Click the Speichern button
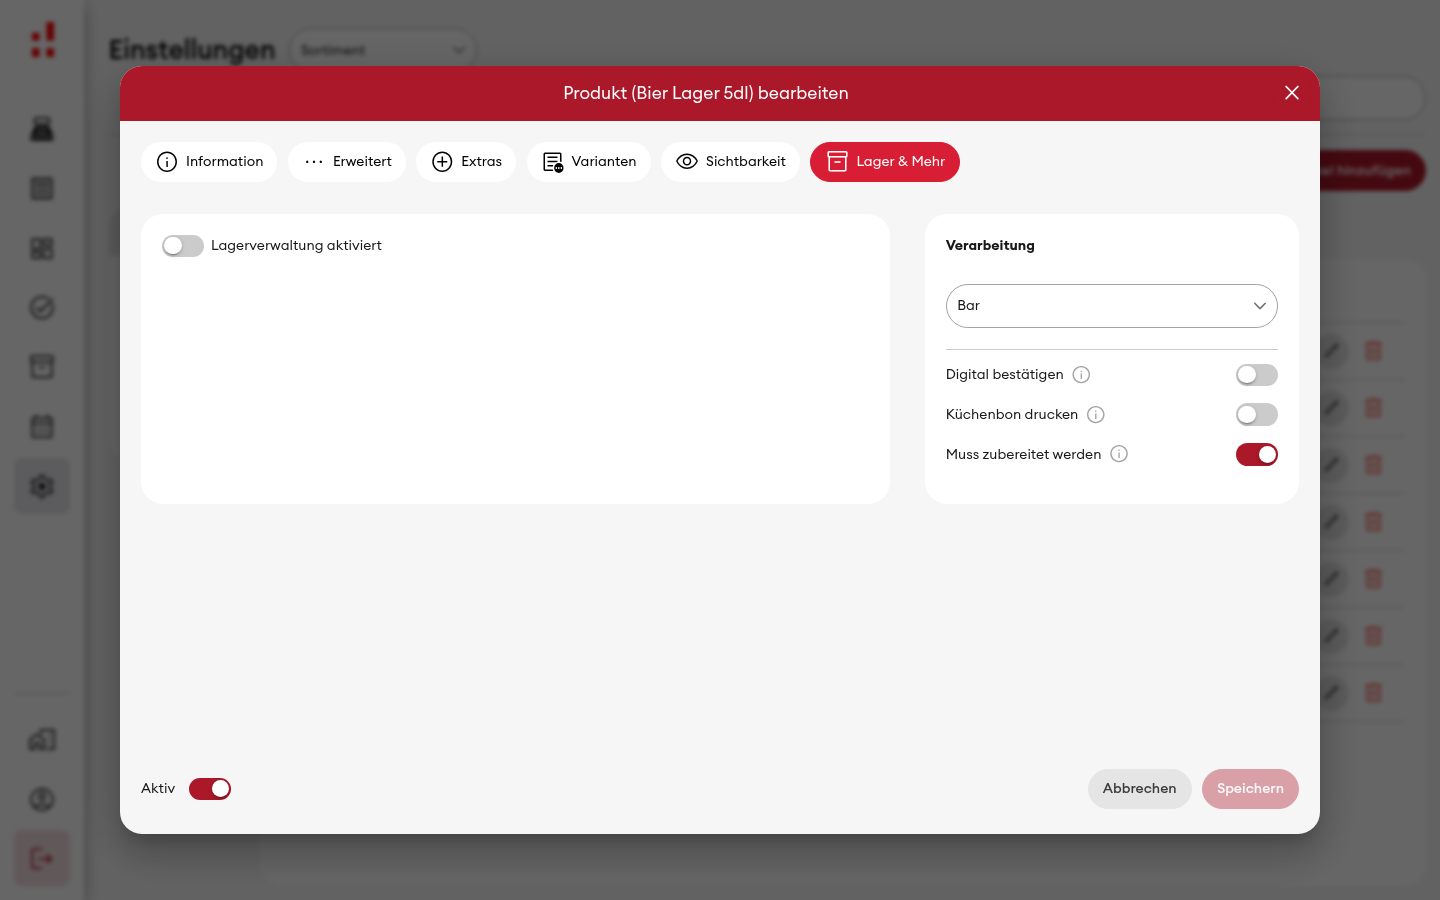This screenshot has width=1440, height=900. (1250, 789)
